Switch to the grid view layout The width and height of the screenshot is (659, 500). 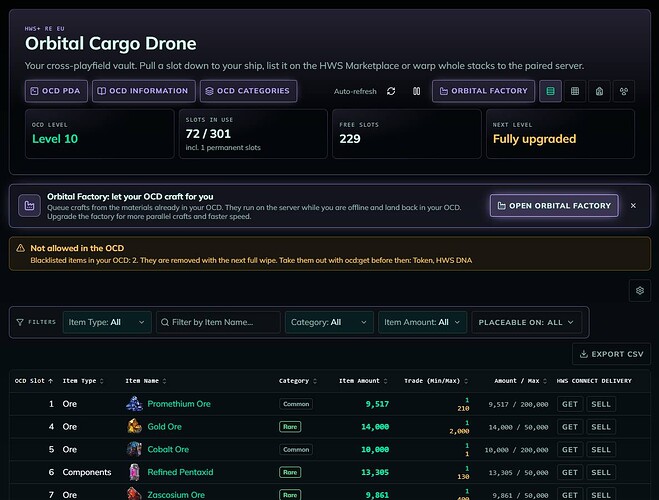575,91
